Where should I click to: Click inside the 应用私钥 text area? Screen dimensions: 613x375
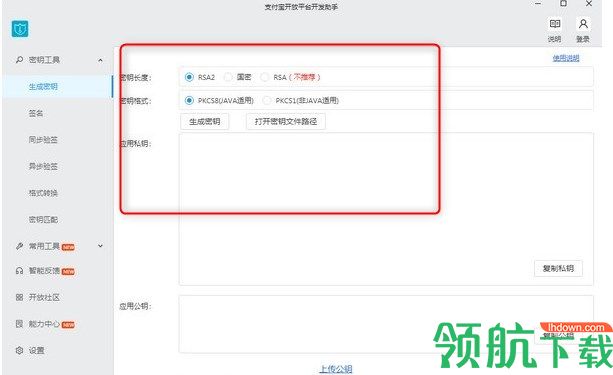point(386,209)
